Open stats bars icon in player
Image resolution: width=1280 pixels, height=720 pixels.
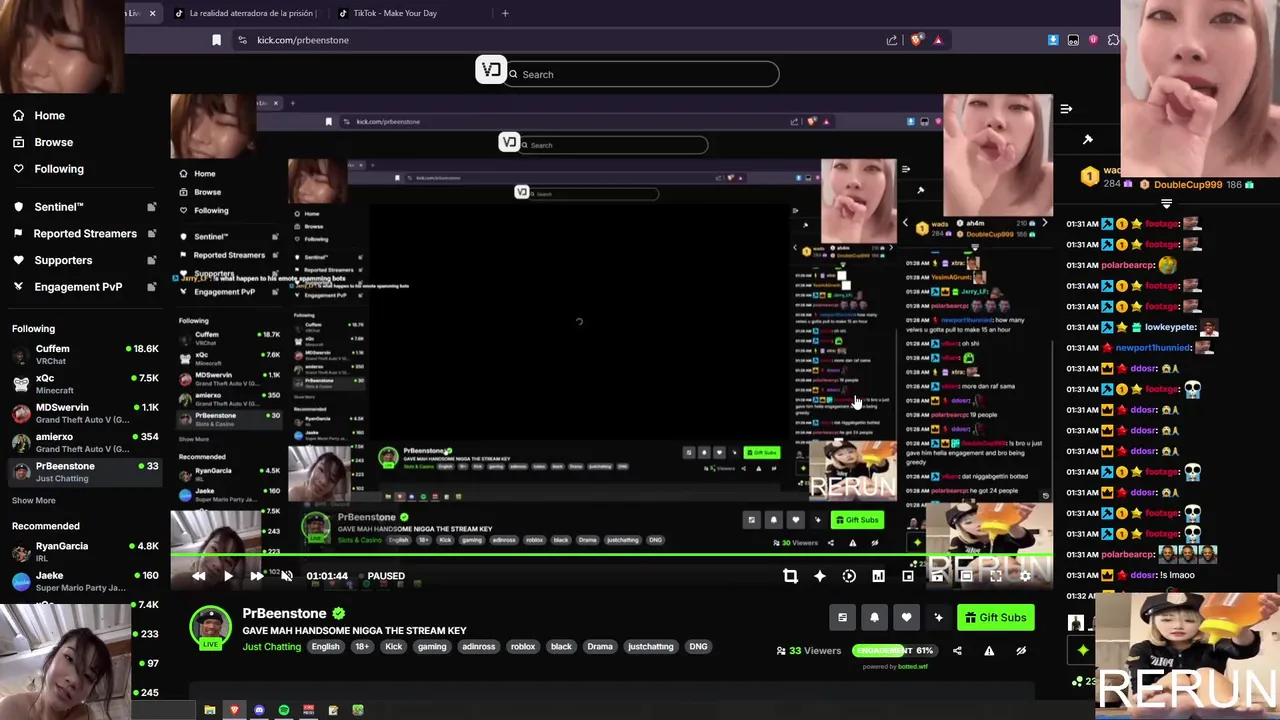click(878, 576)
